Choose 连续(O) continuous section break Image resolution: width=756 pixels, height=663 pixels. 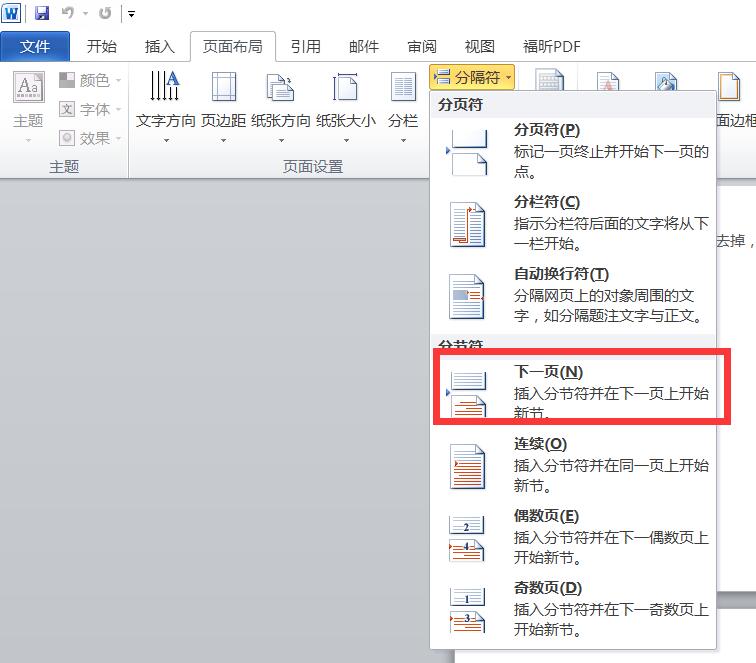click(x=573, y=465)
